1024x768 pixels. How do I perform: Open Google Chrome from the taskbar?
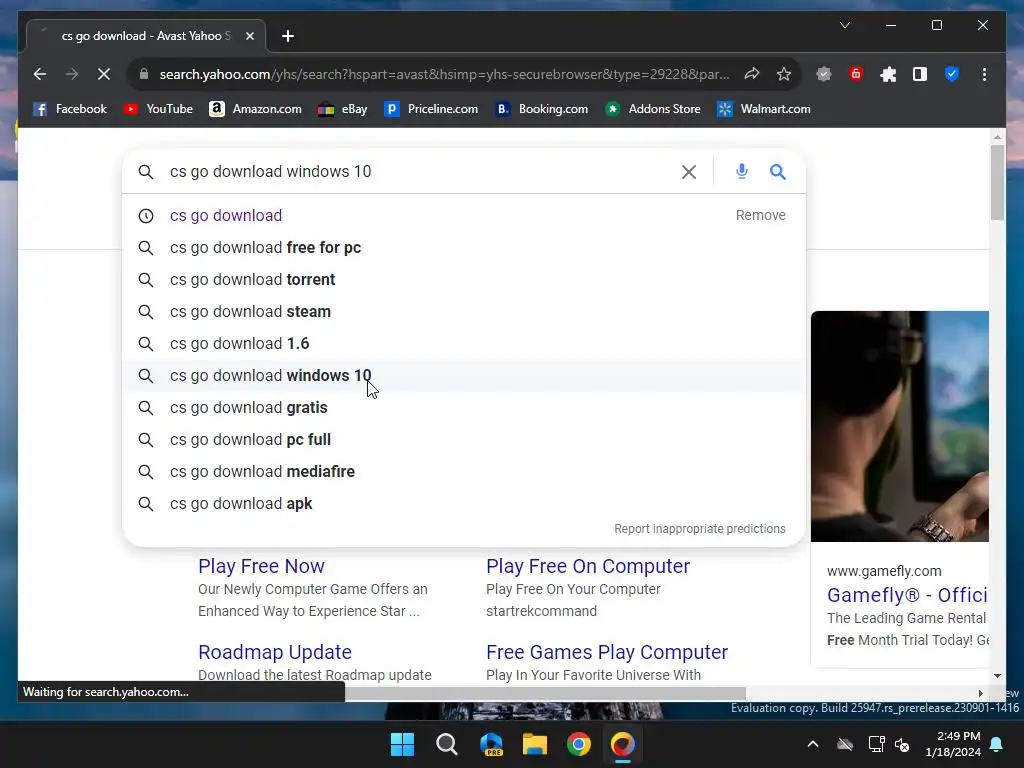(579, 744)
